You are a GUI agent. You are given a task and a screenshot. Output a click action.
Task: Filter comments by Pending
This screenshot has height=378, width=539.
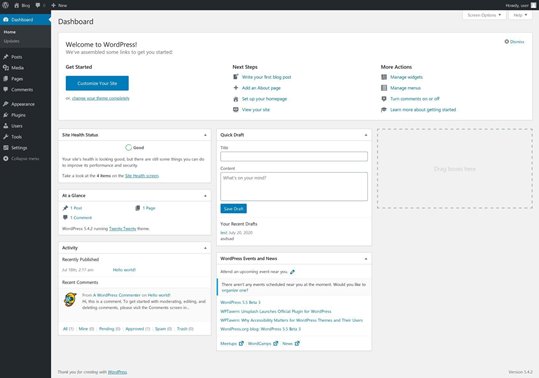point(110,329)
